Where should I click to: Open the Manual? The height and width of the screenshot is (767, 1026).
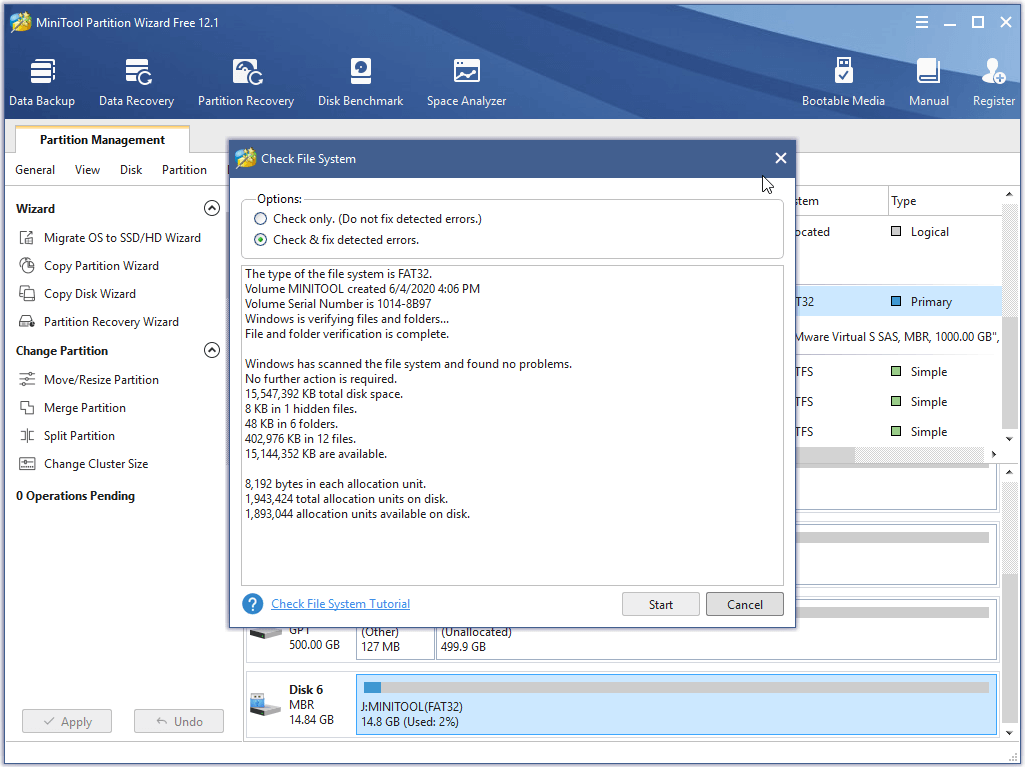click(929, 82)
